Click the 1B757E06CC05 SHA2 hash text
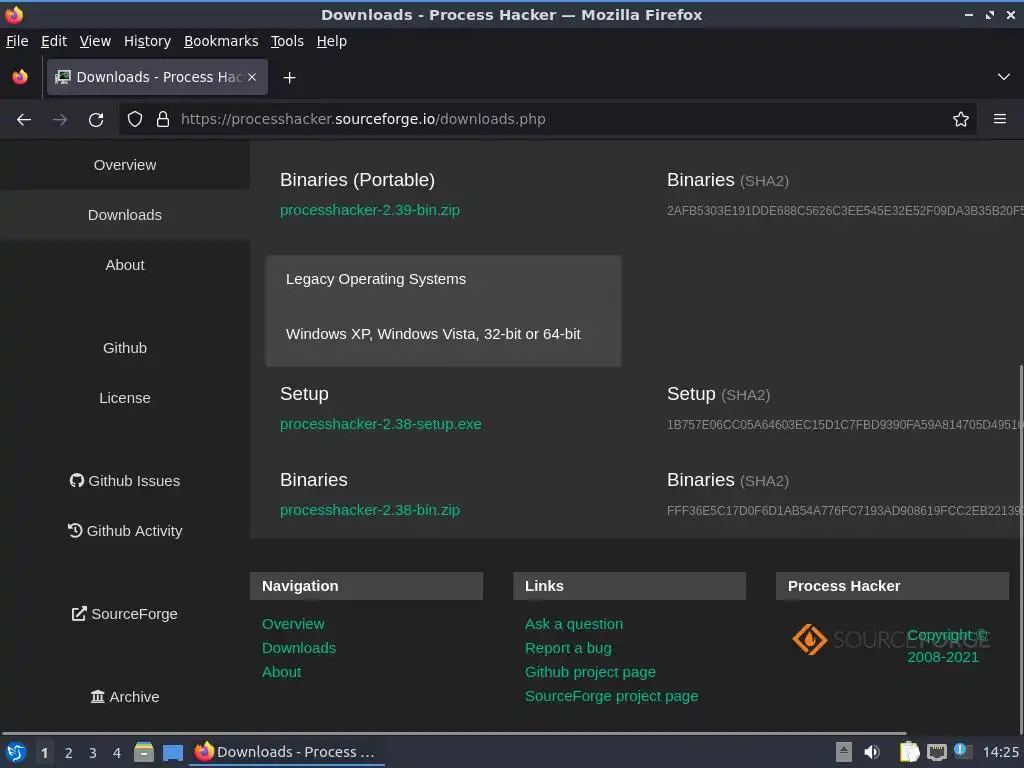The image size is (1024, 768). (845, 425)
